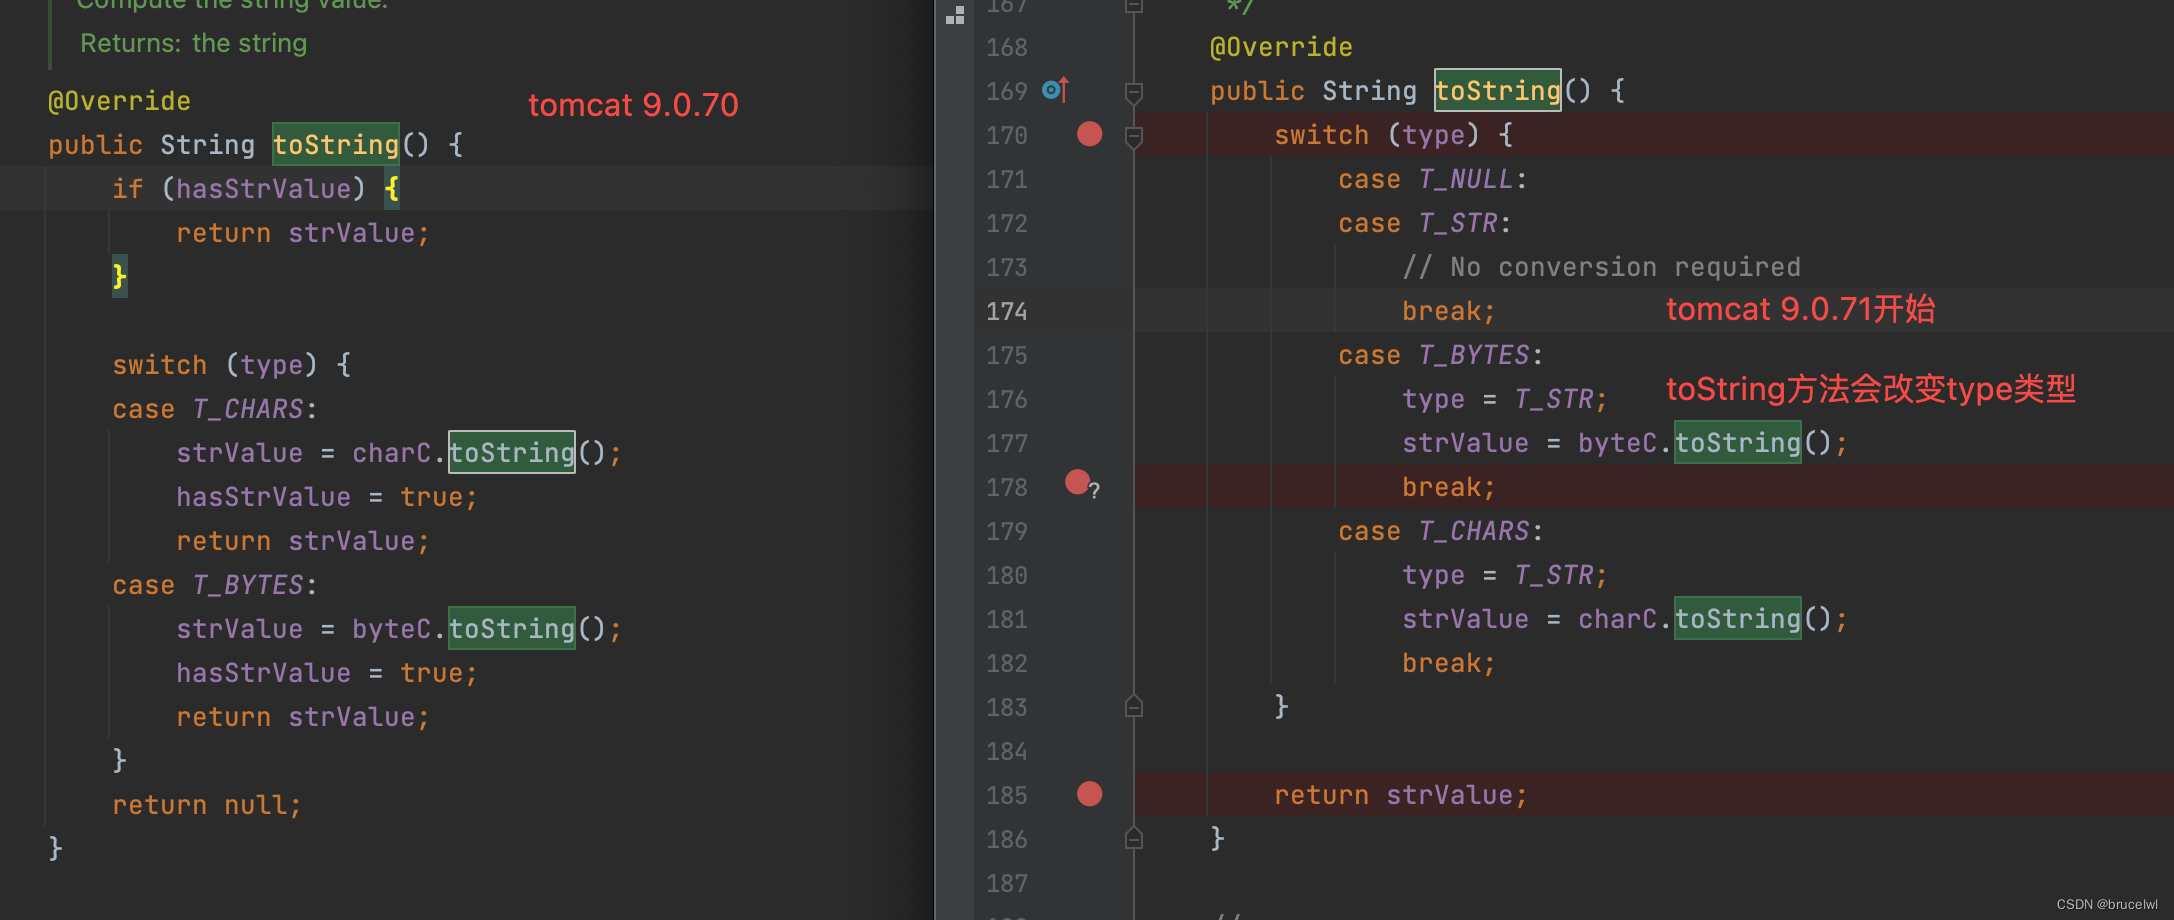Toggle the breakpoint on line 170

(x=1089, y=134)
